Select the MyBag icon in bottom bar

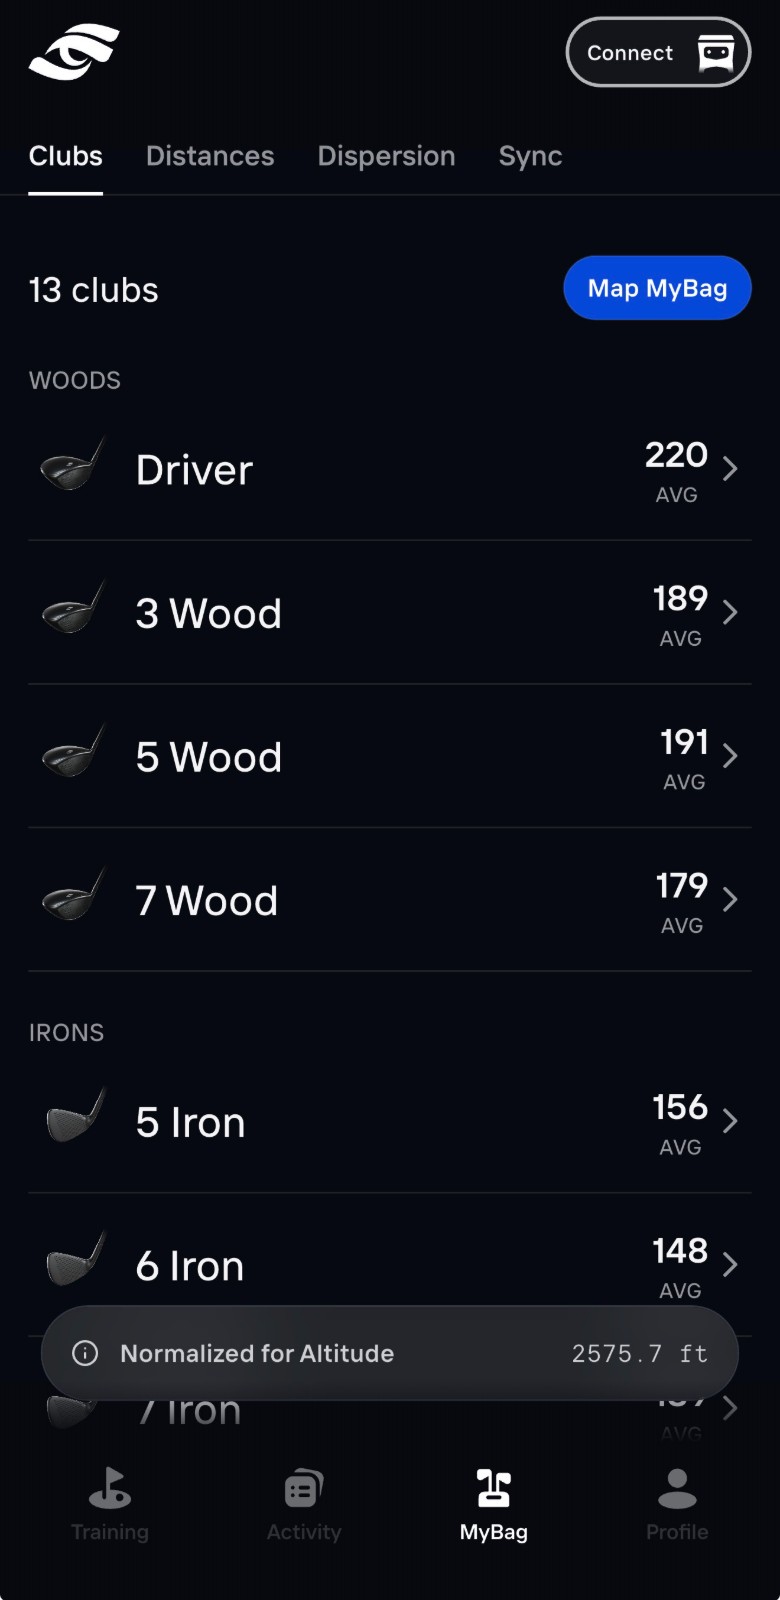point(494,1488)
